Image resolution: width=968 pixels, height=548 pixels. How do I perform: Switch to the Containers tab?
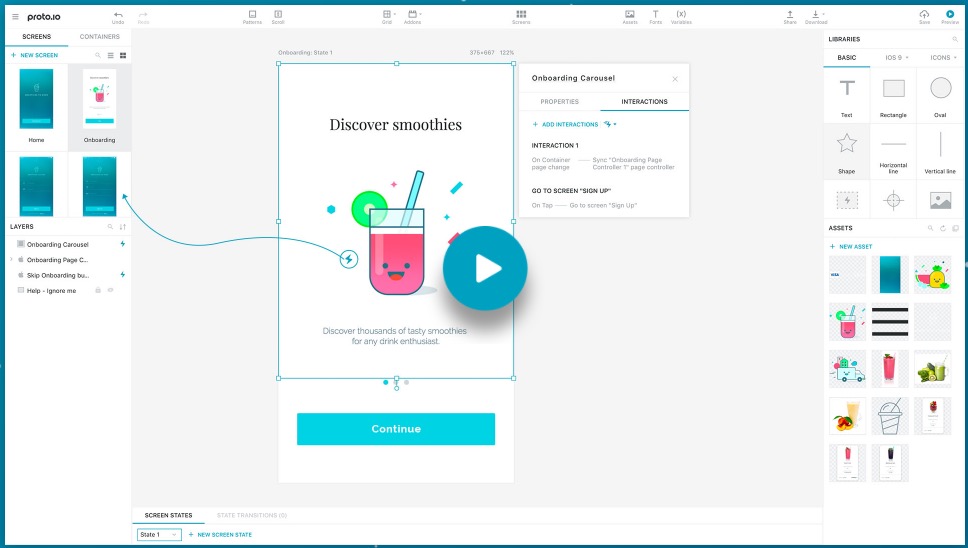(99, 37)
